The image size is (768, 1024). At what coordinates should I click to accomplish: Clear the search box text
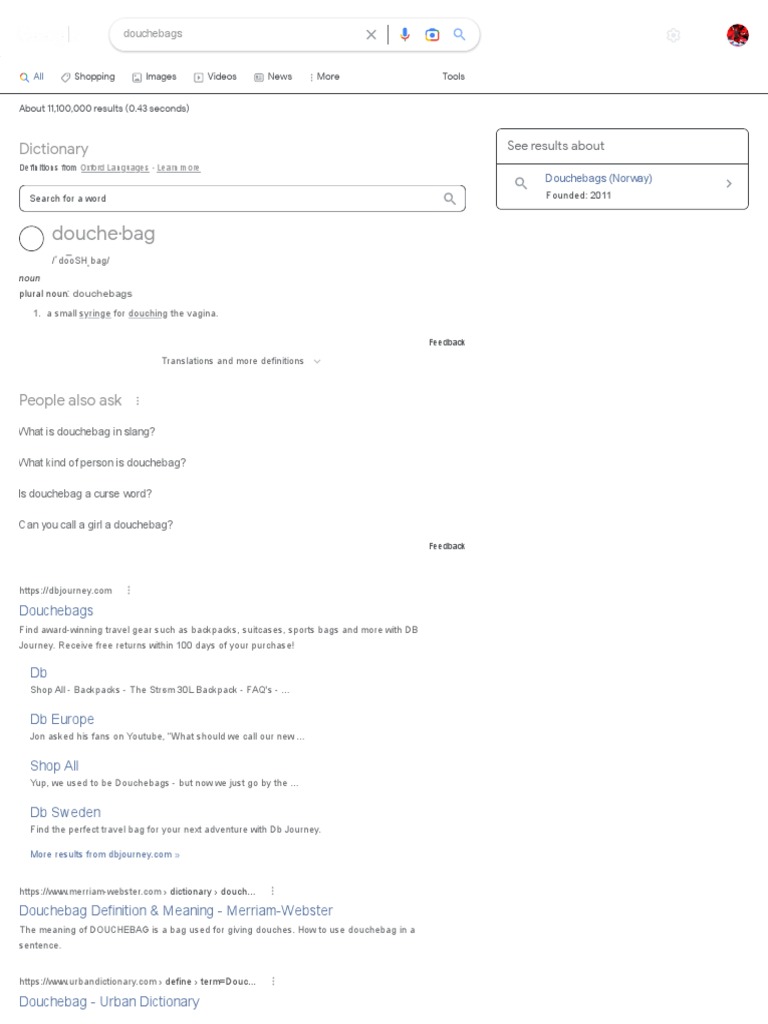coord(371,34)
